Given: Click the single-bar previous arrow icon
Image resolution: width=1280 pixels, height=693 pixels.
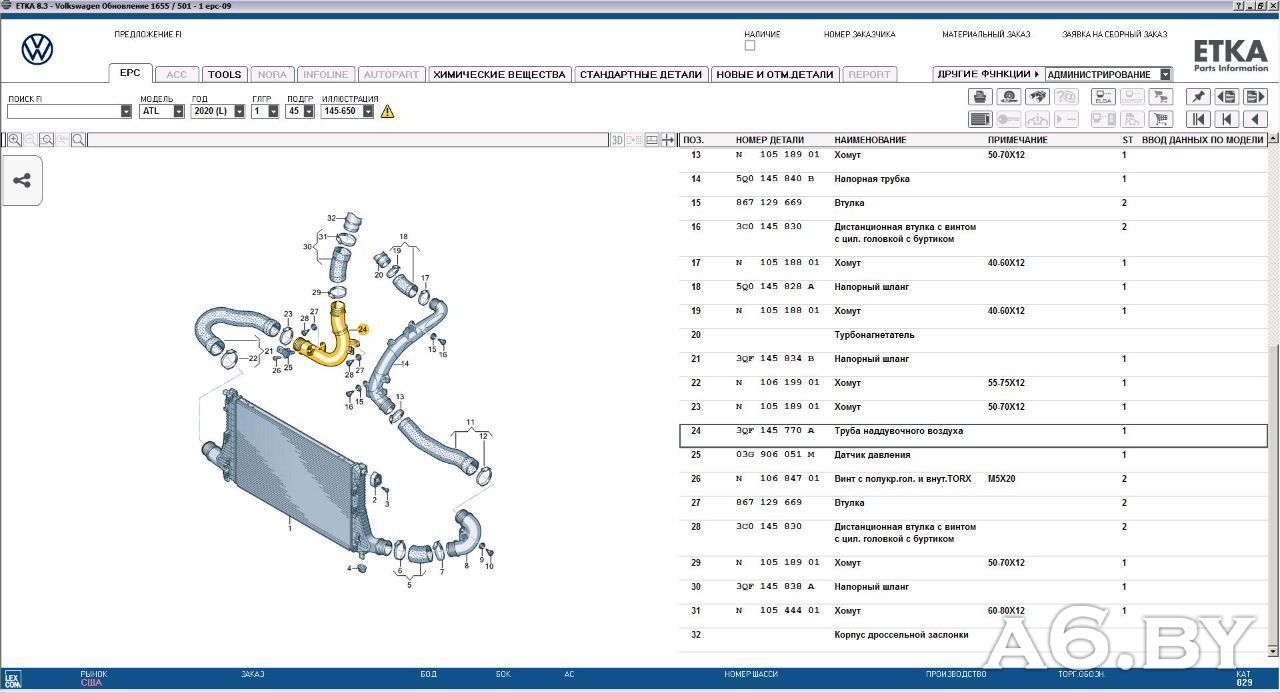Looking at the screenshot, I should click(x=1227, y=119).
